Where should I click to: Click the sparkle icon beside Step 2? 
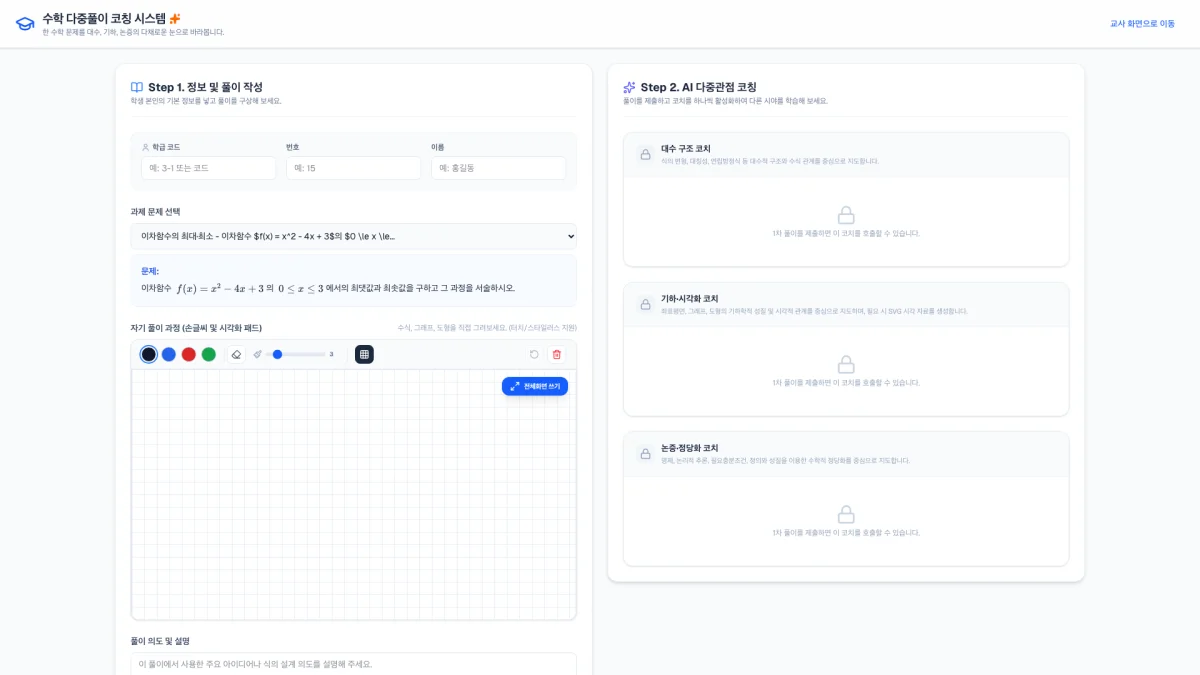tap(629, 87)
